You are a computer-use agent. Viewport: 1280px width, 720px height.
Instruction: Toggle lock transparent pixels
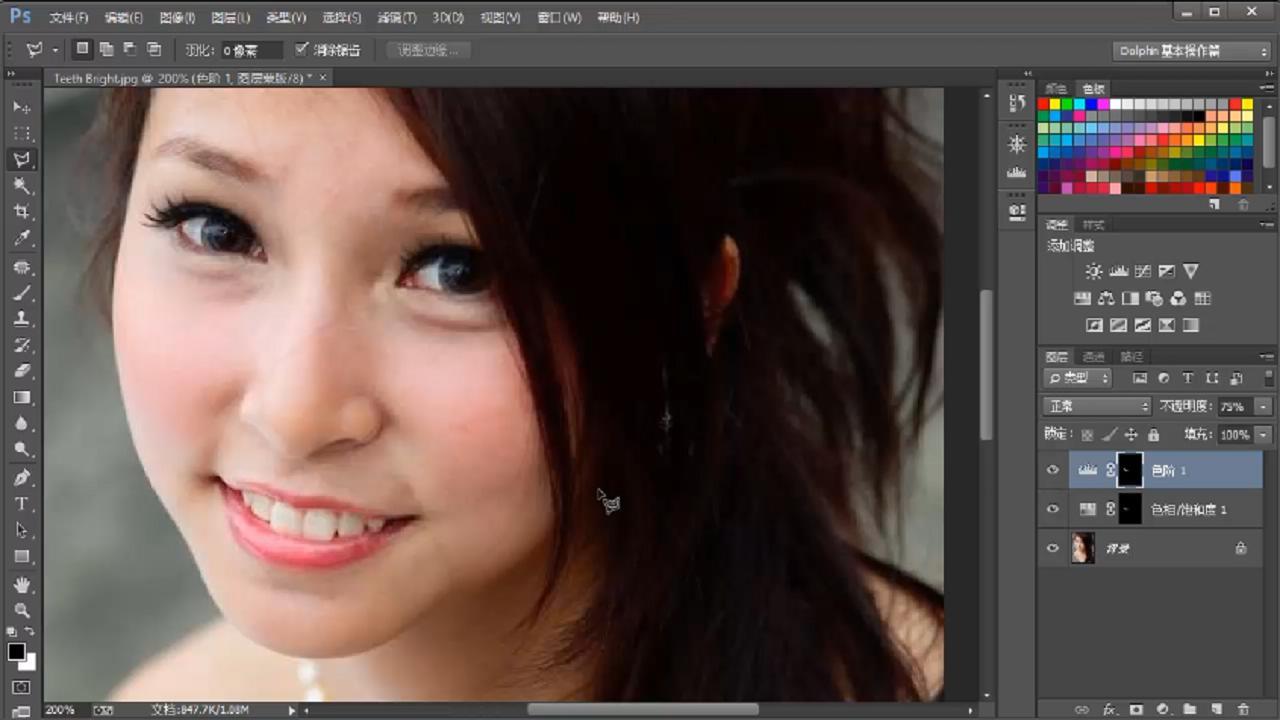1087,435
